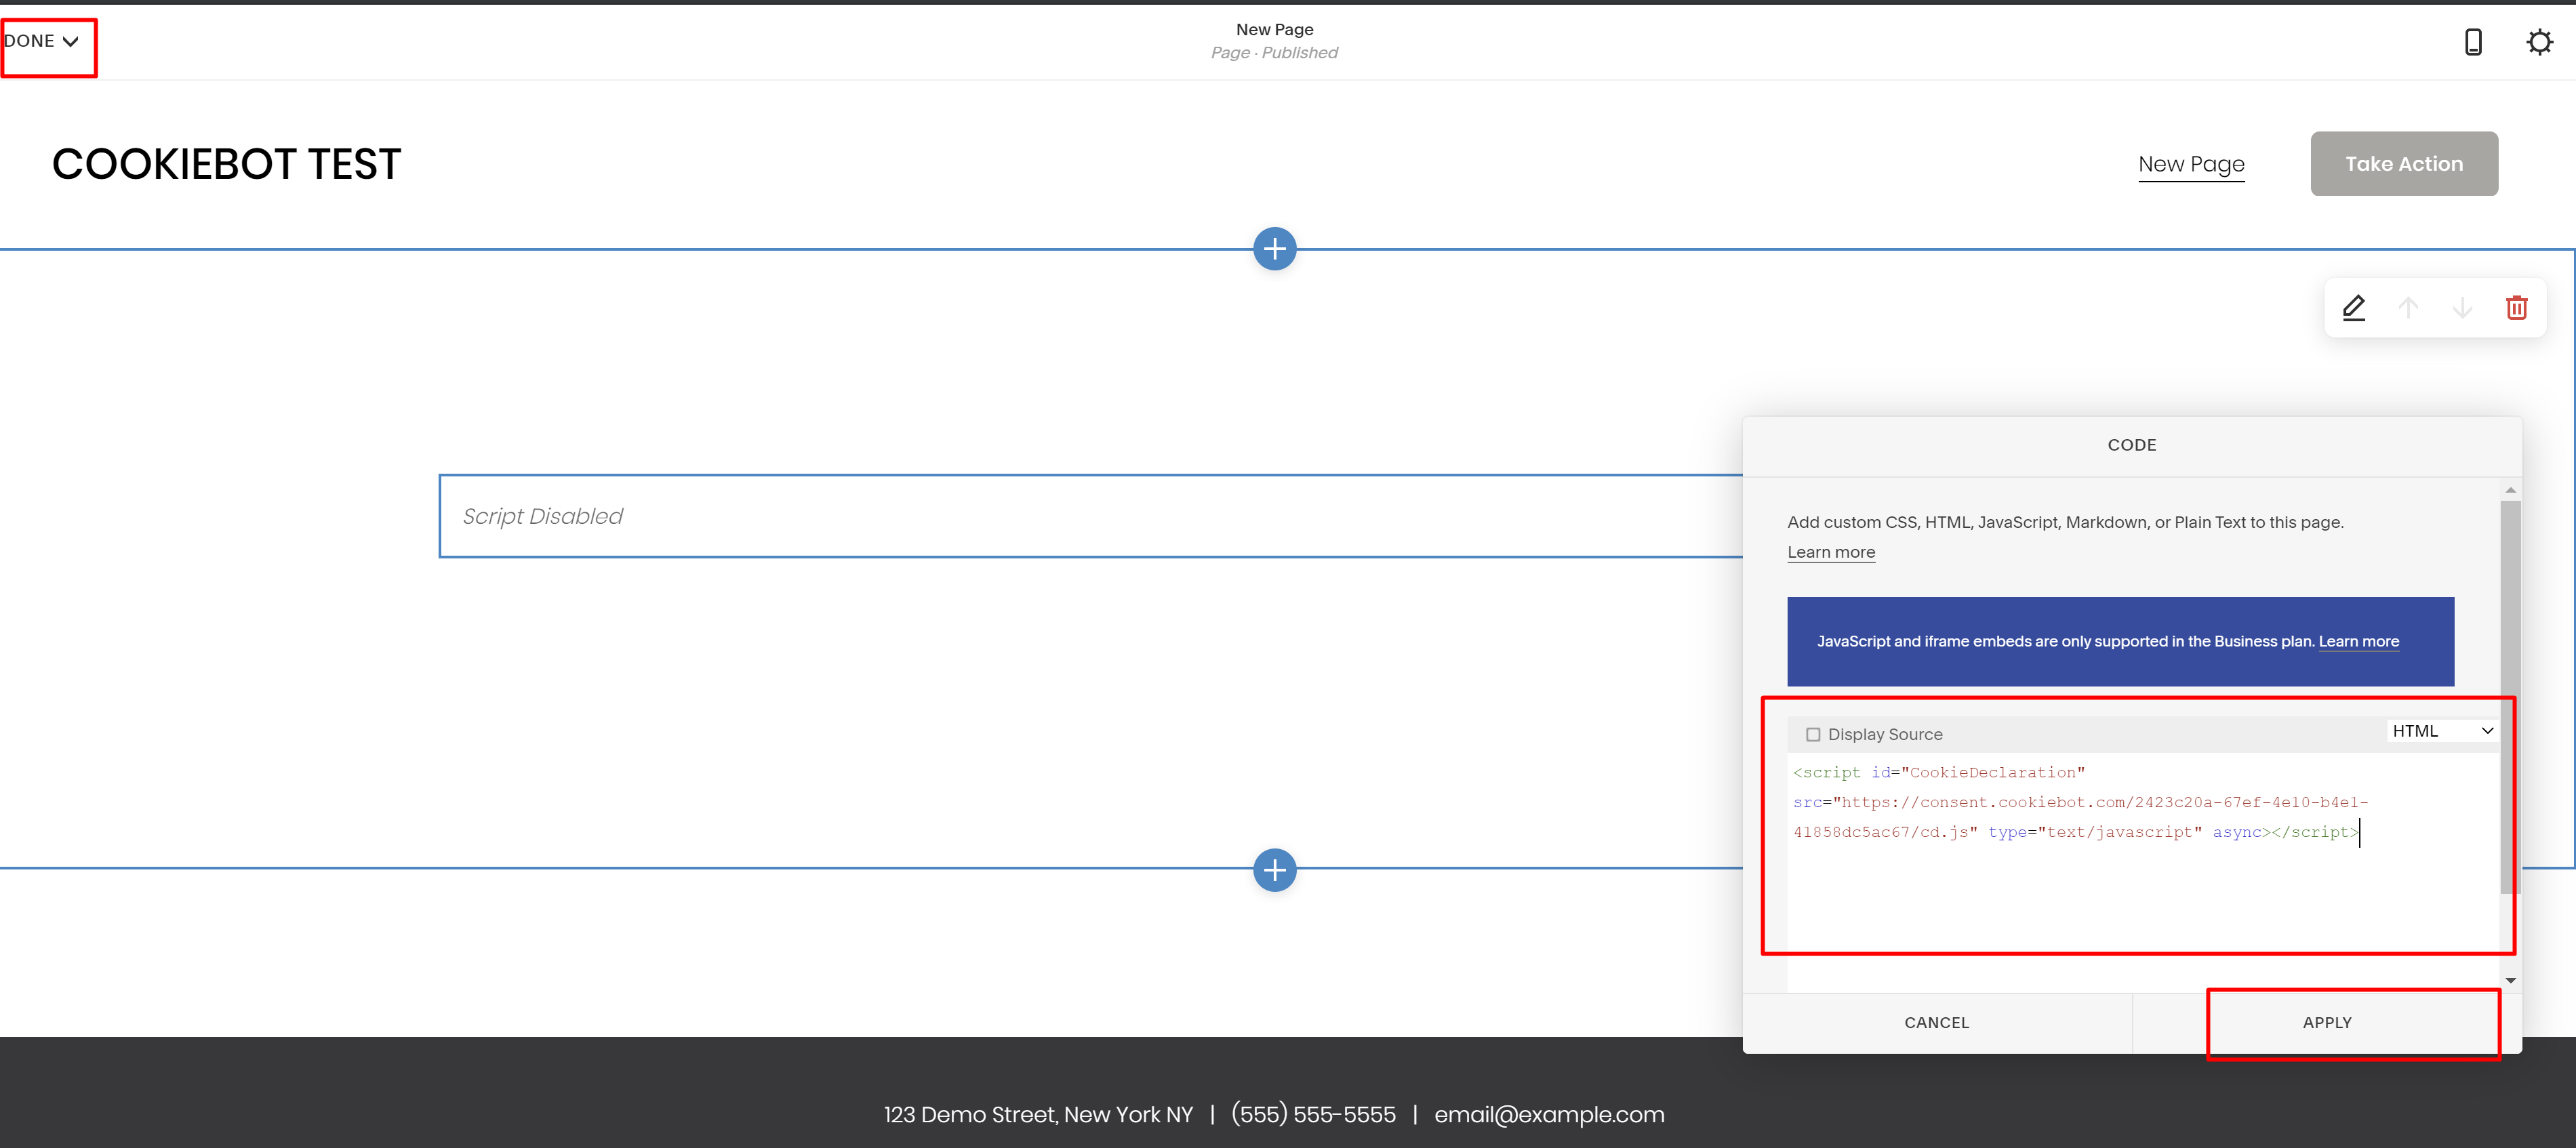The image size is (2576, 1148).
Task: Click the COOKIEBOT TEST site title
Action: [226, 164]
